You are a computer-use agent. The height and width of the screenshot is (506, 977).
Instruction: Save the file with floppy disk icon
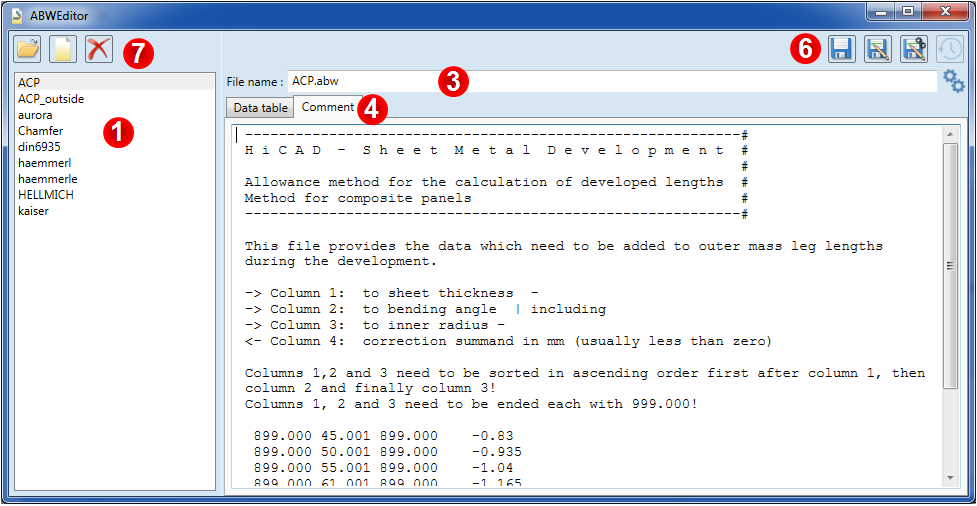(842, 49)
